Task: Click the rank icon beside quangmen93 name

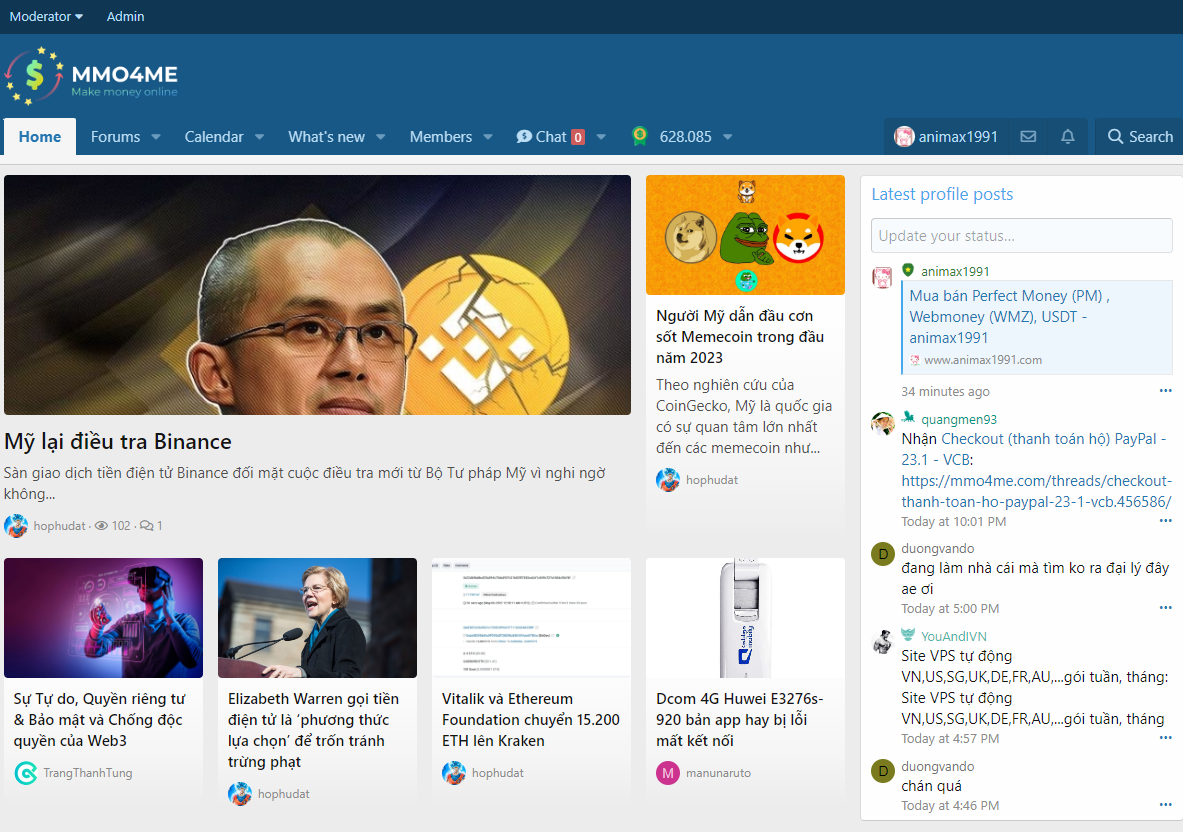Action: tap(908, 417)
